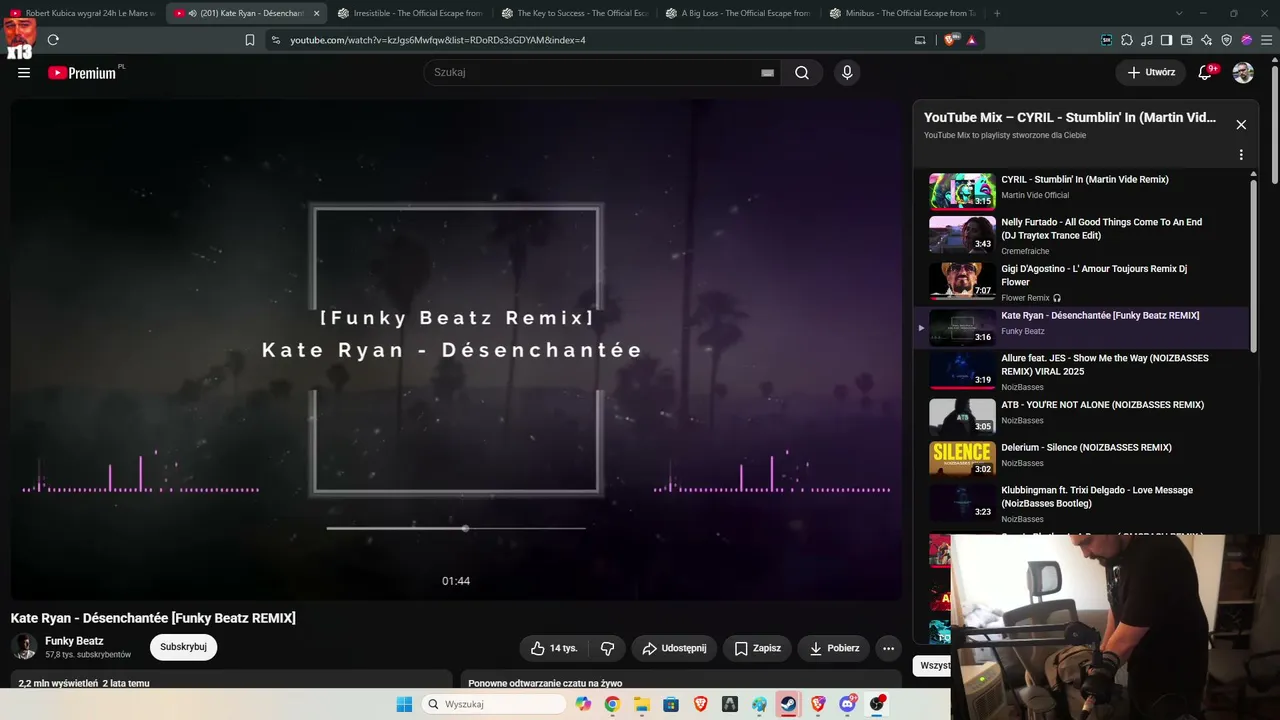
Task: Bookmark this page via the bookmark icon
Action: pyautogui.click(x=250, y=40)
